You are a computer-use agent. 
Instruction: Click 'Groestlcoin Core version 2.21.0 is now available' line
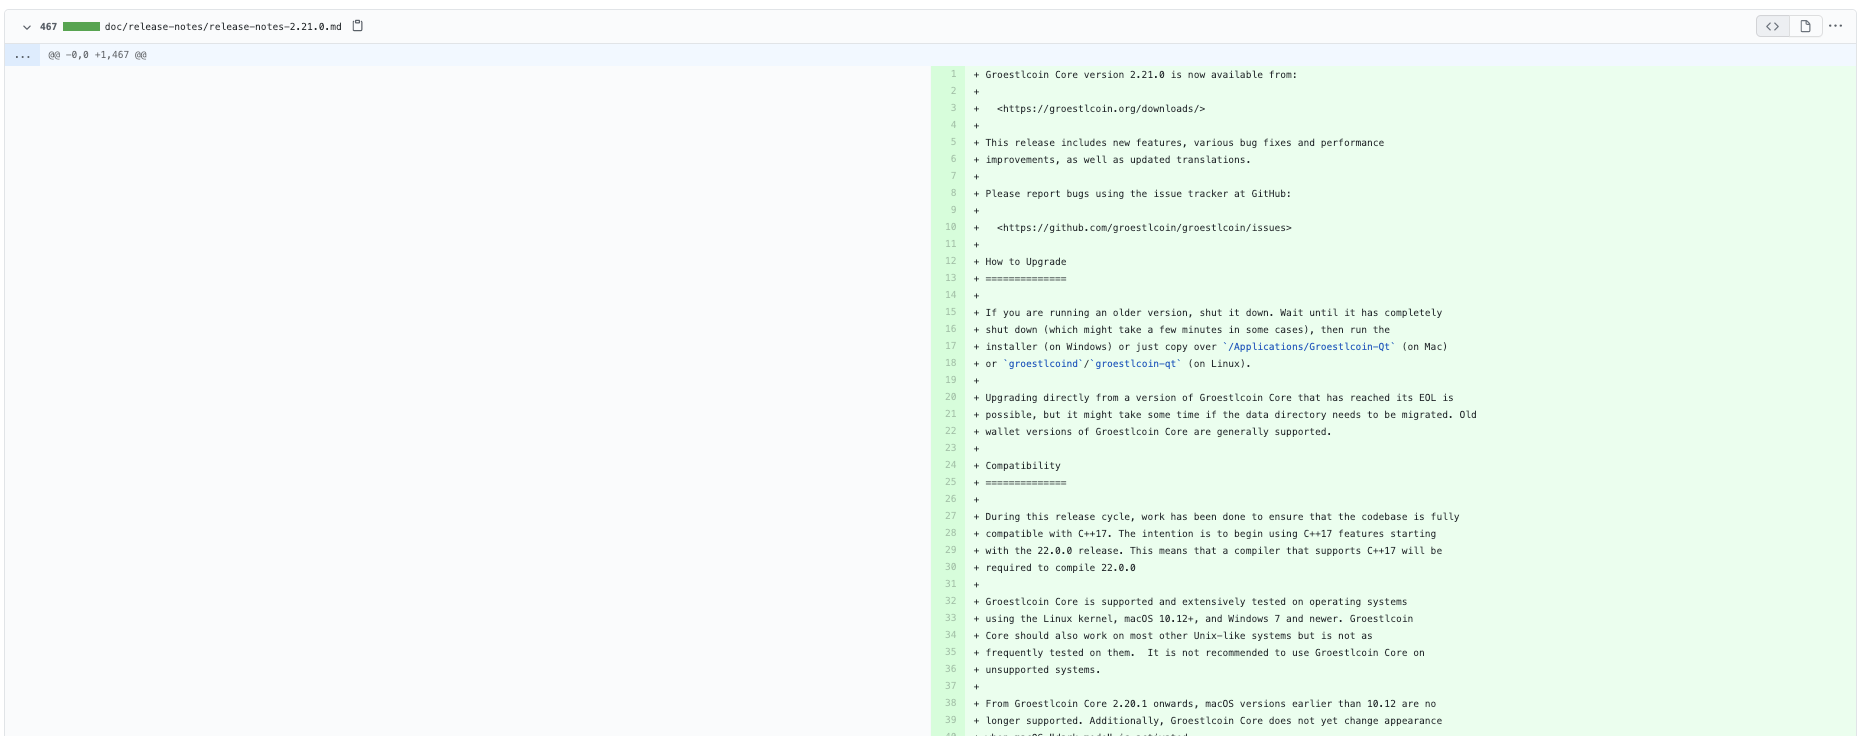point(1141,75)
